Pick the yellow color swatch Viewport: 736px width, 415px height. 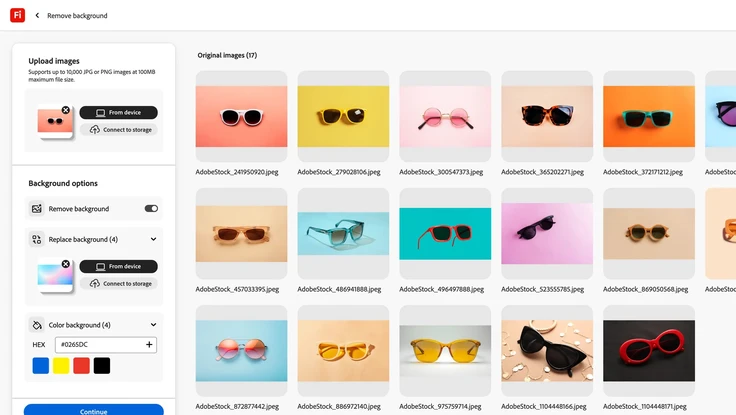[61, 366]
